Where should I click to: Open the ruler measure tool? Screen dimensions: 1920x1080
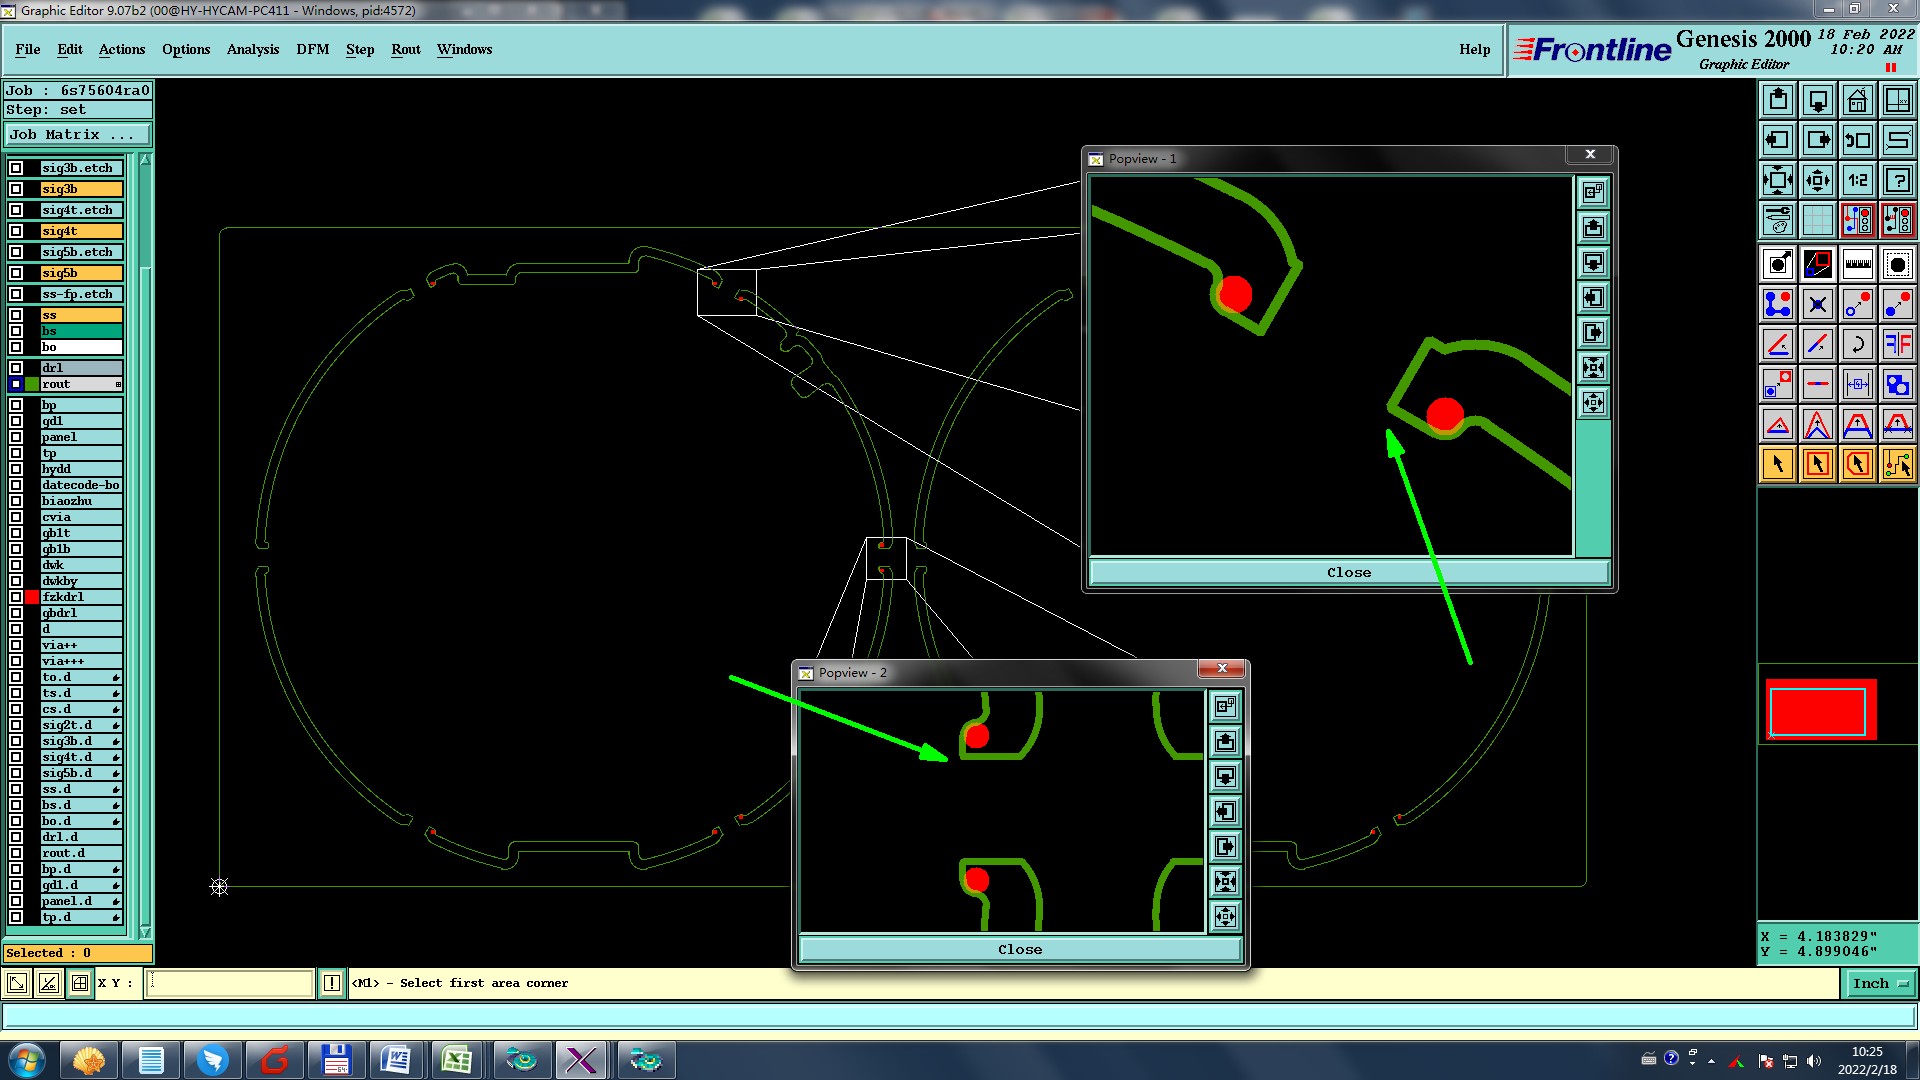(x=1858, y=264)
